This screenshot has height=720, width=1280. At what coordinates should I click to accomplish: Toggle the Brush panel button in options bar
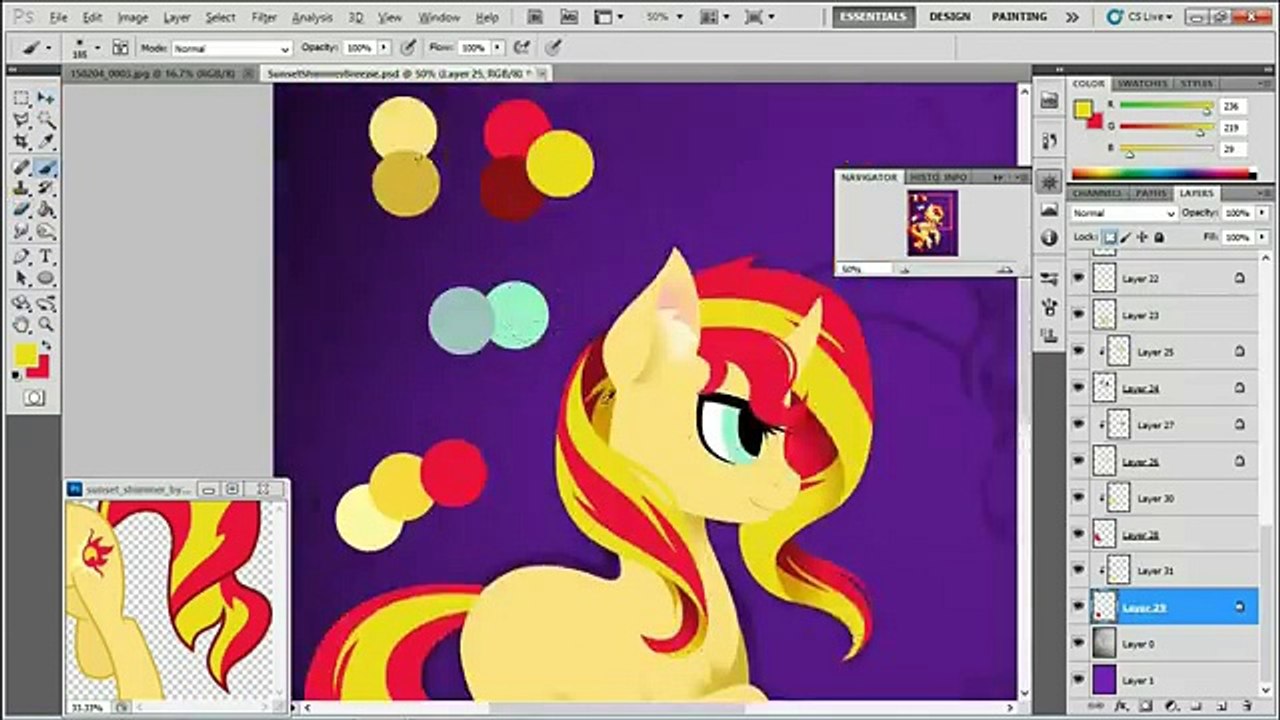[x=120, y=47]
